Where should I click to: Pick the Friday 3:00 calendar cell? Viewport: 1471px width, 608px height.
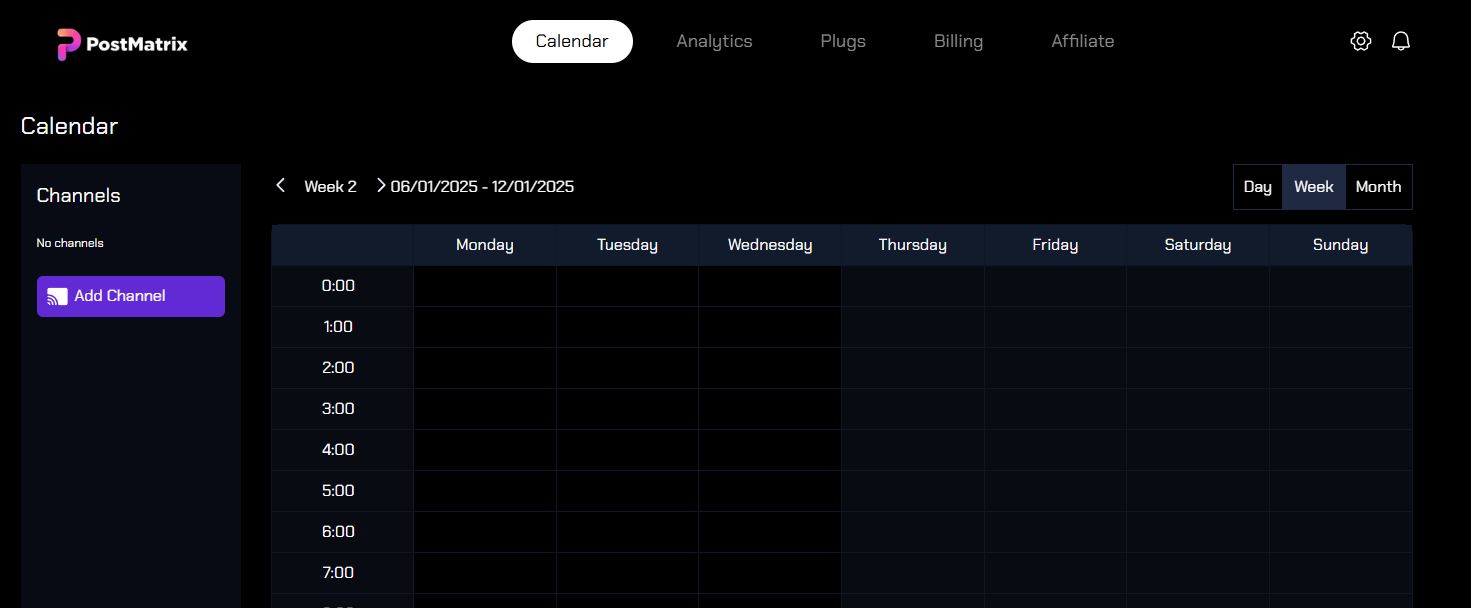(x=1055, y=409)
